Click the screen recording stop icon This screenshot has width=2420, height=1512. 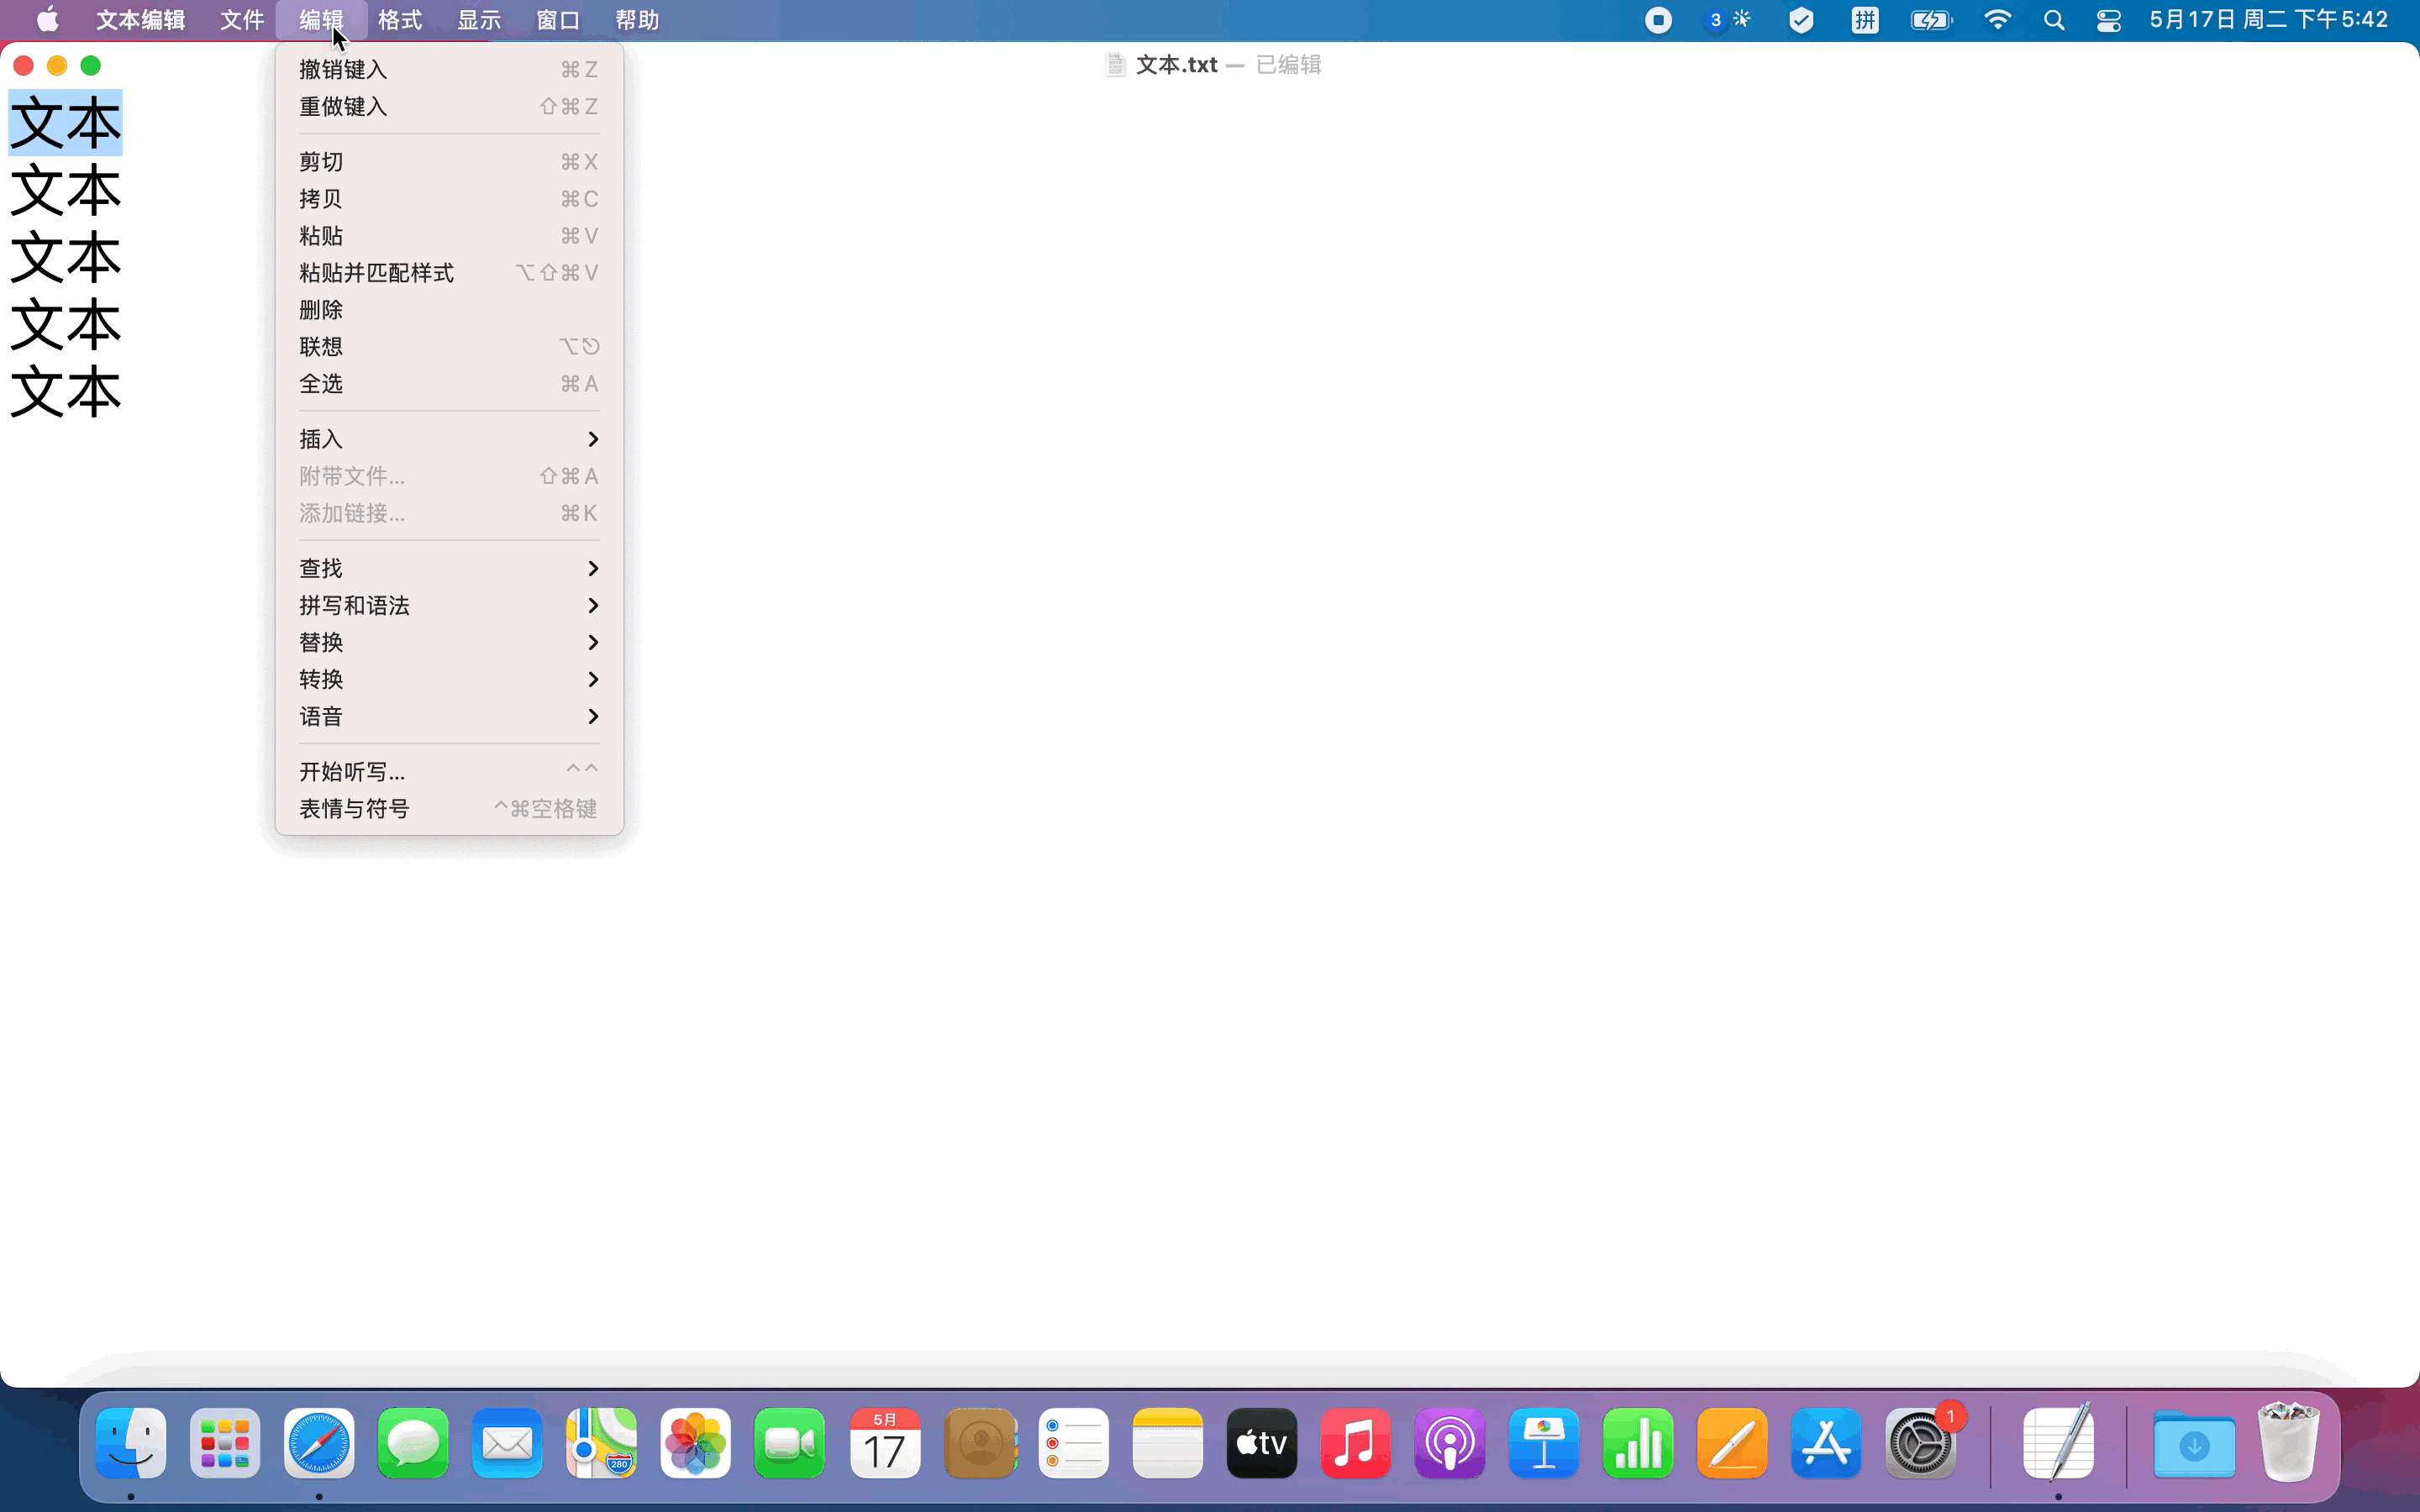(1658, 20)
